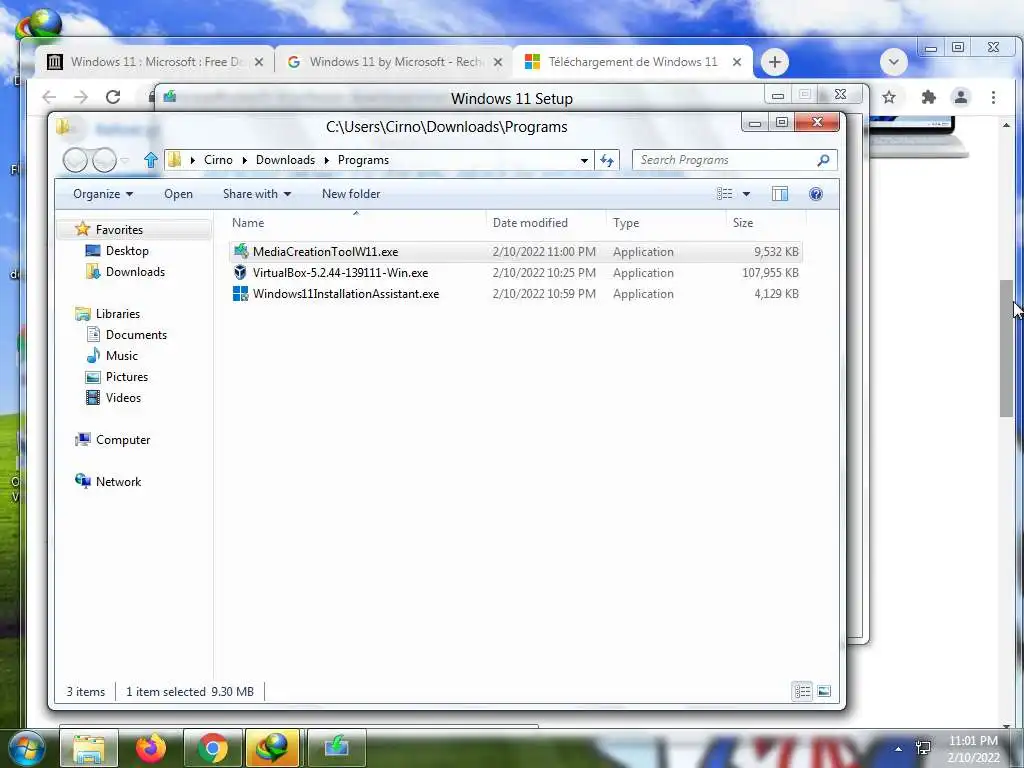Bookmark page with Chrome star icon

click(889, 97)
